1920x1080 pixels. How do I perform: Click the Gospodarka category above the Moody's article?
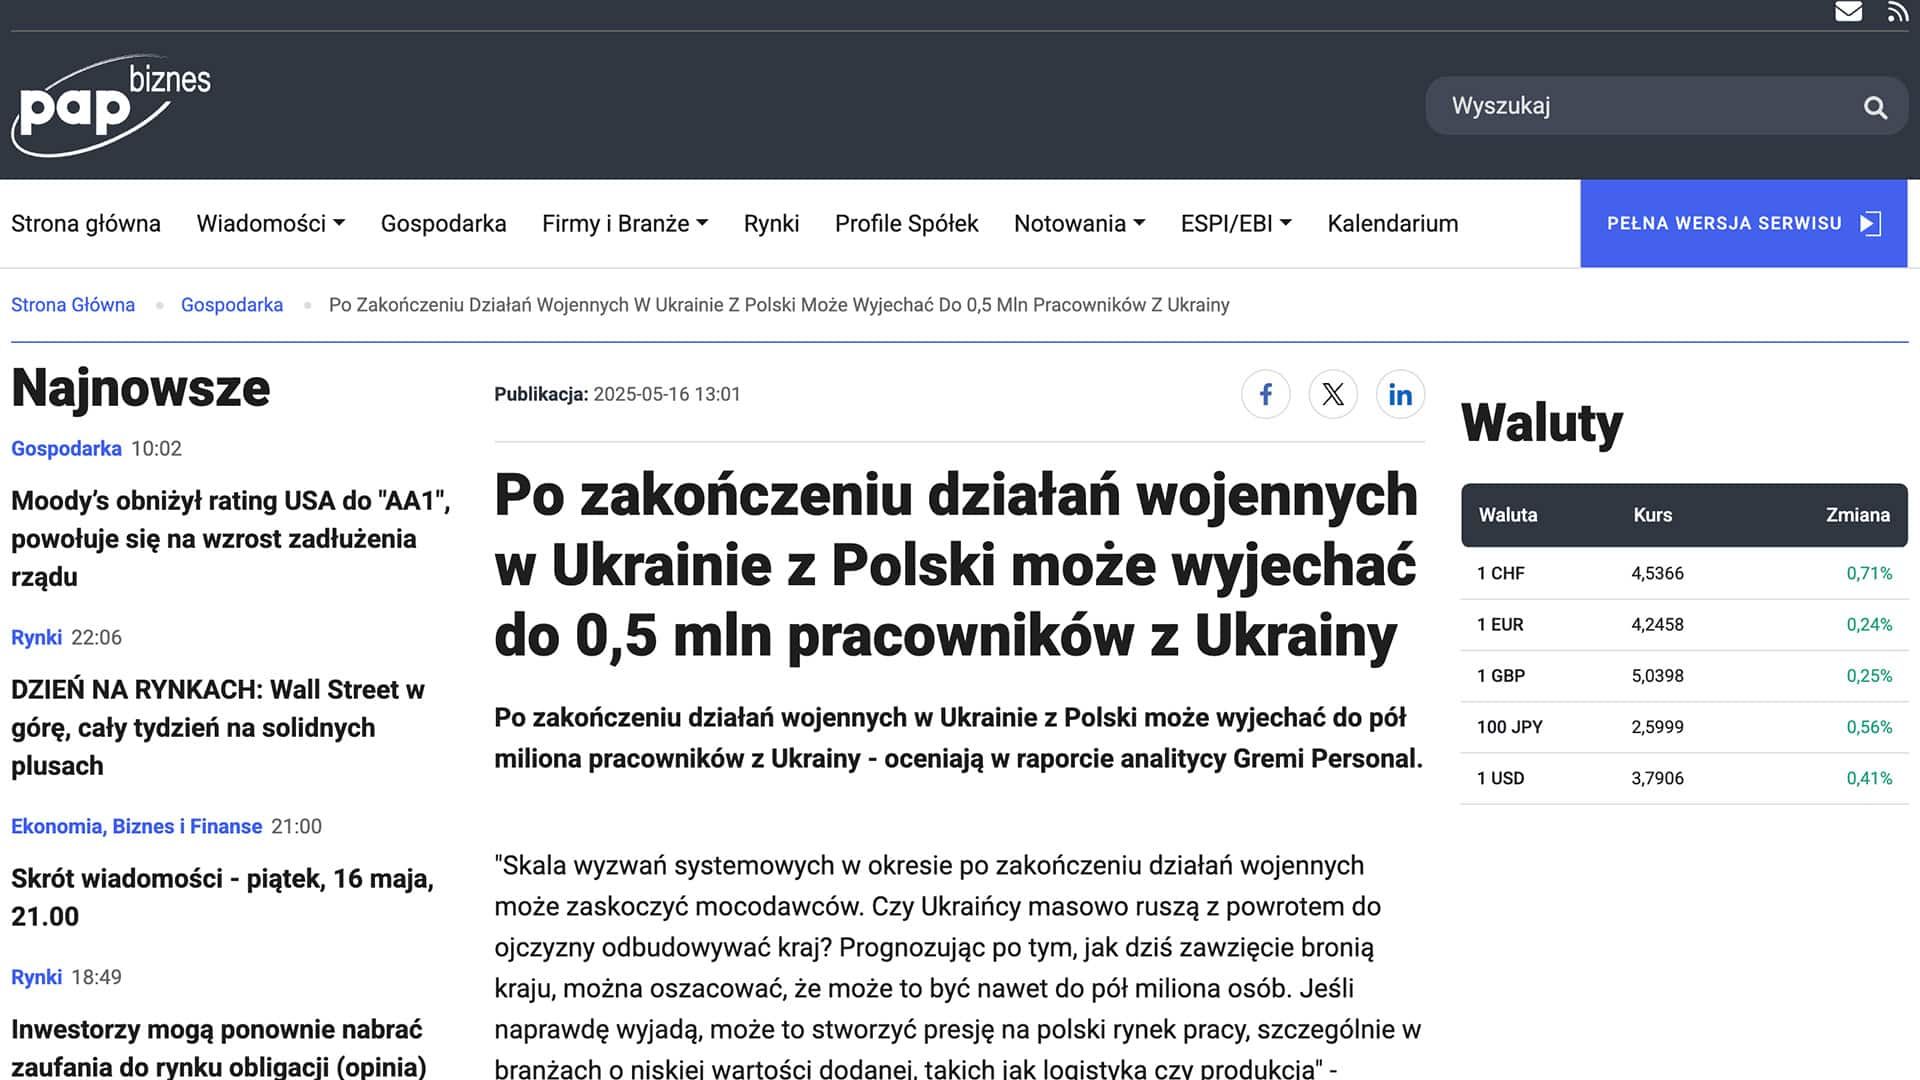tap(66, 448)
